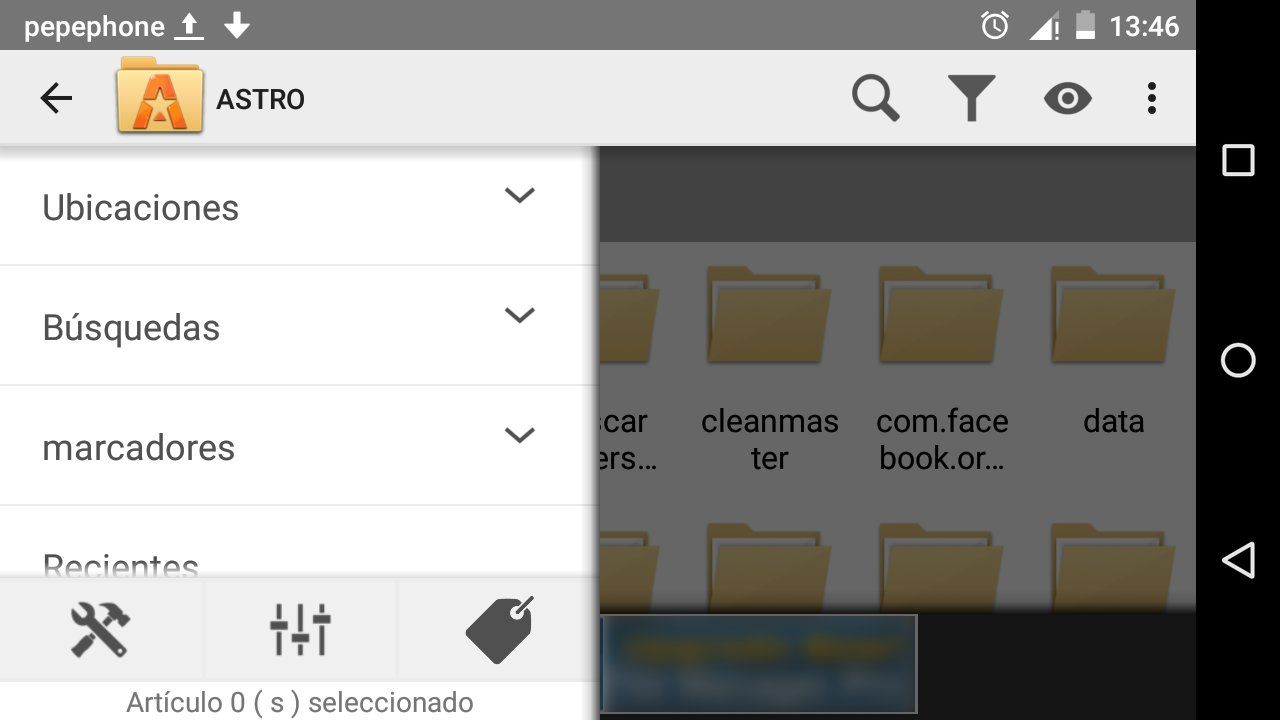Open the settings sliders icon

[x=300, y=630]
